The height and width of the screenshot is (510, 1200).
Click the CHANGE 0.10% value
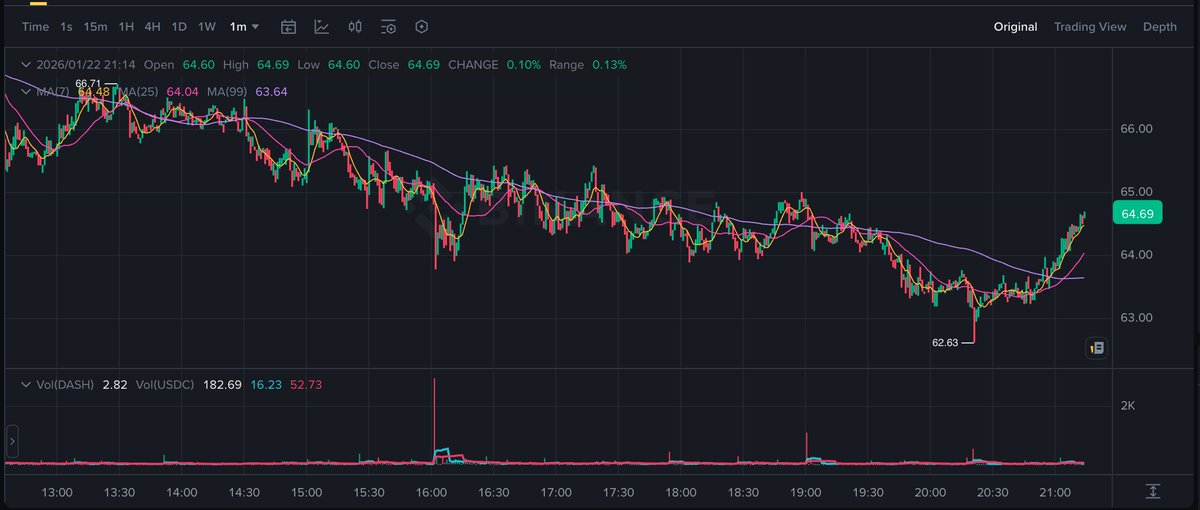point(524,64)
